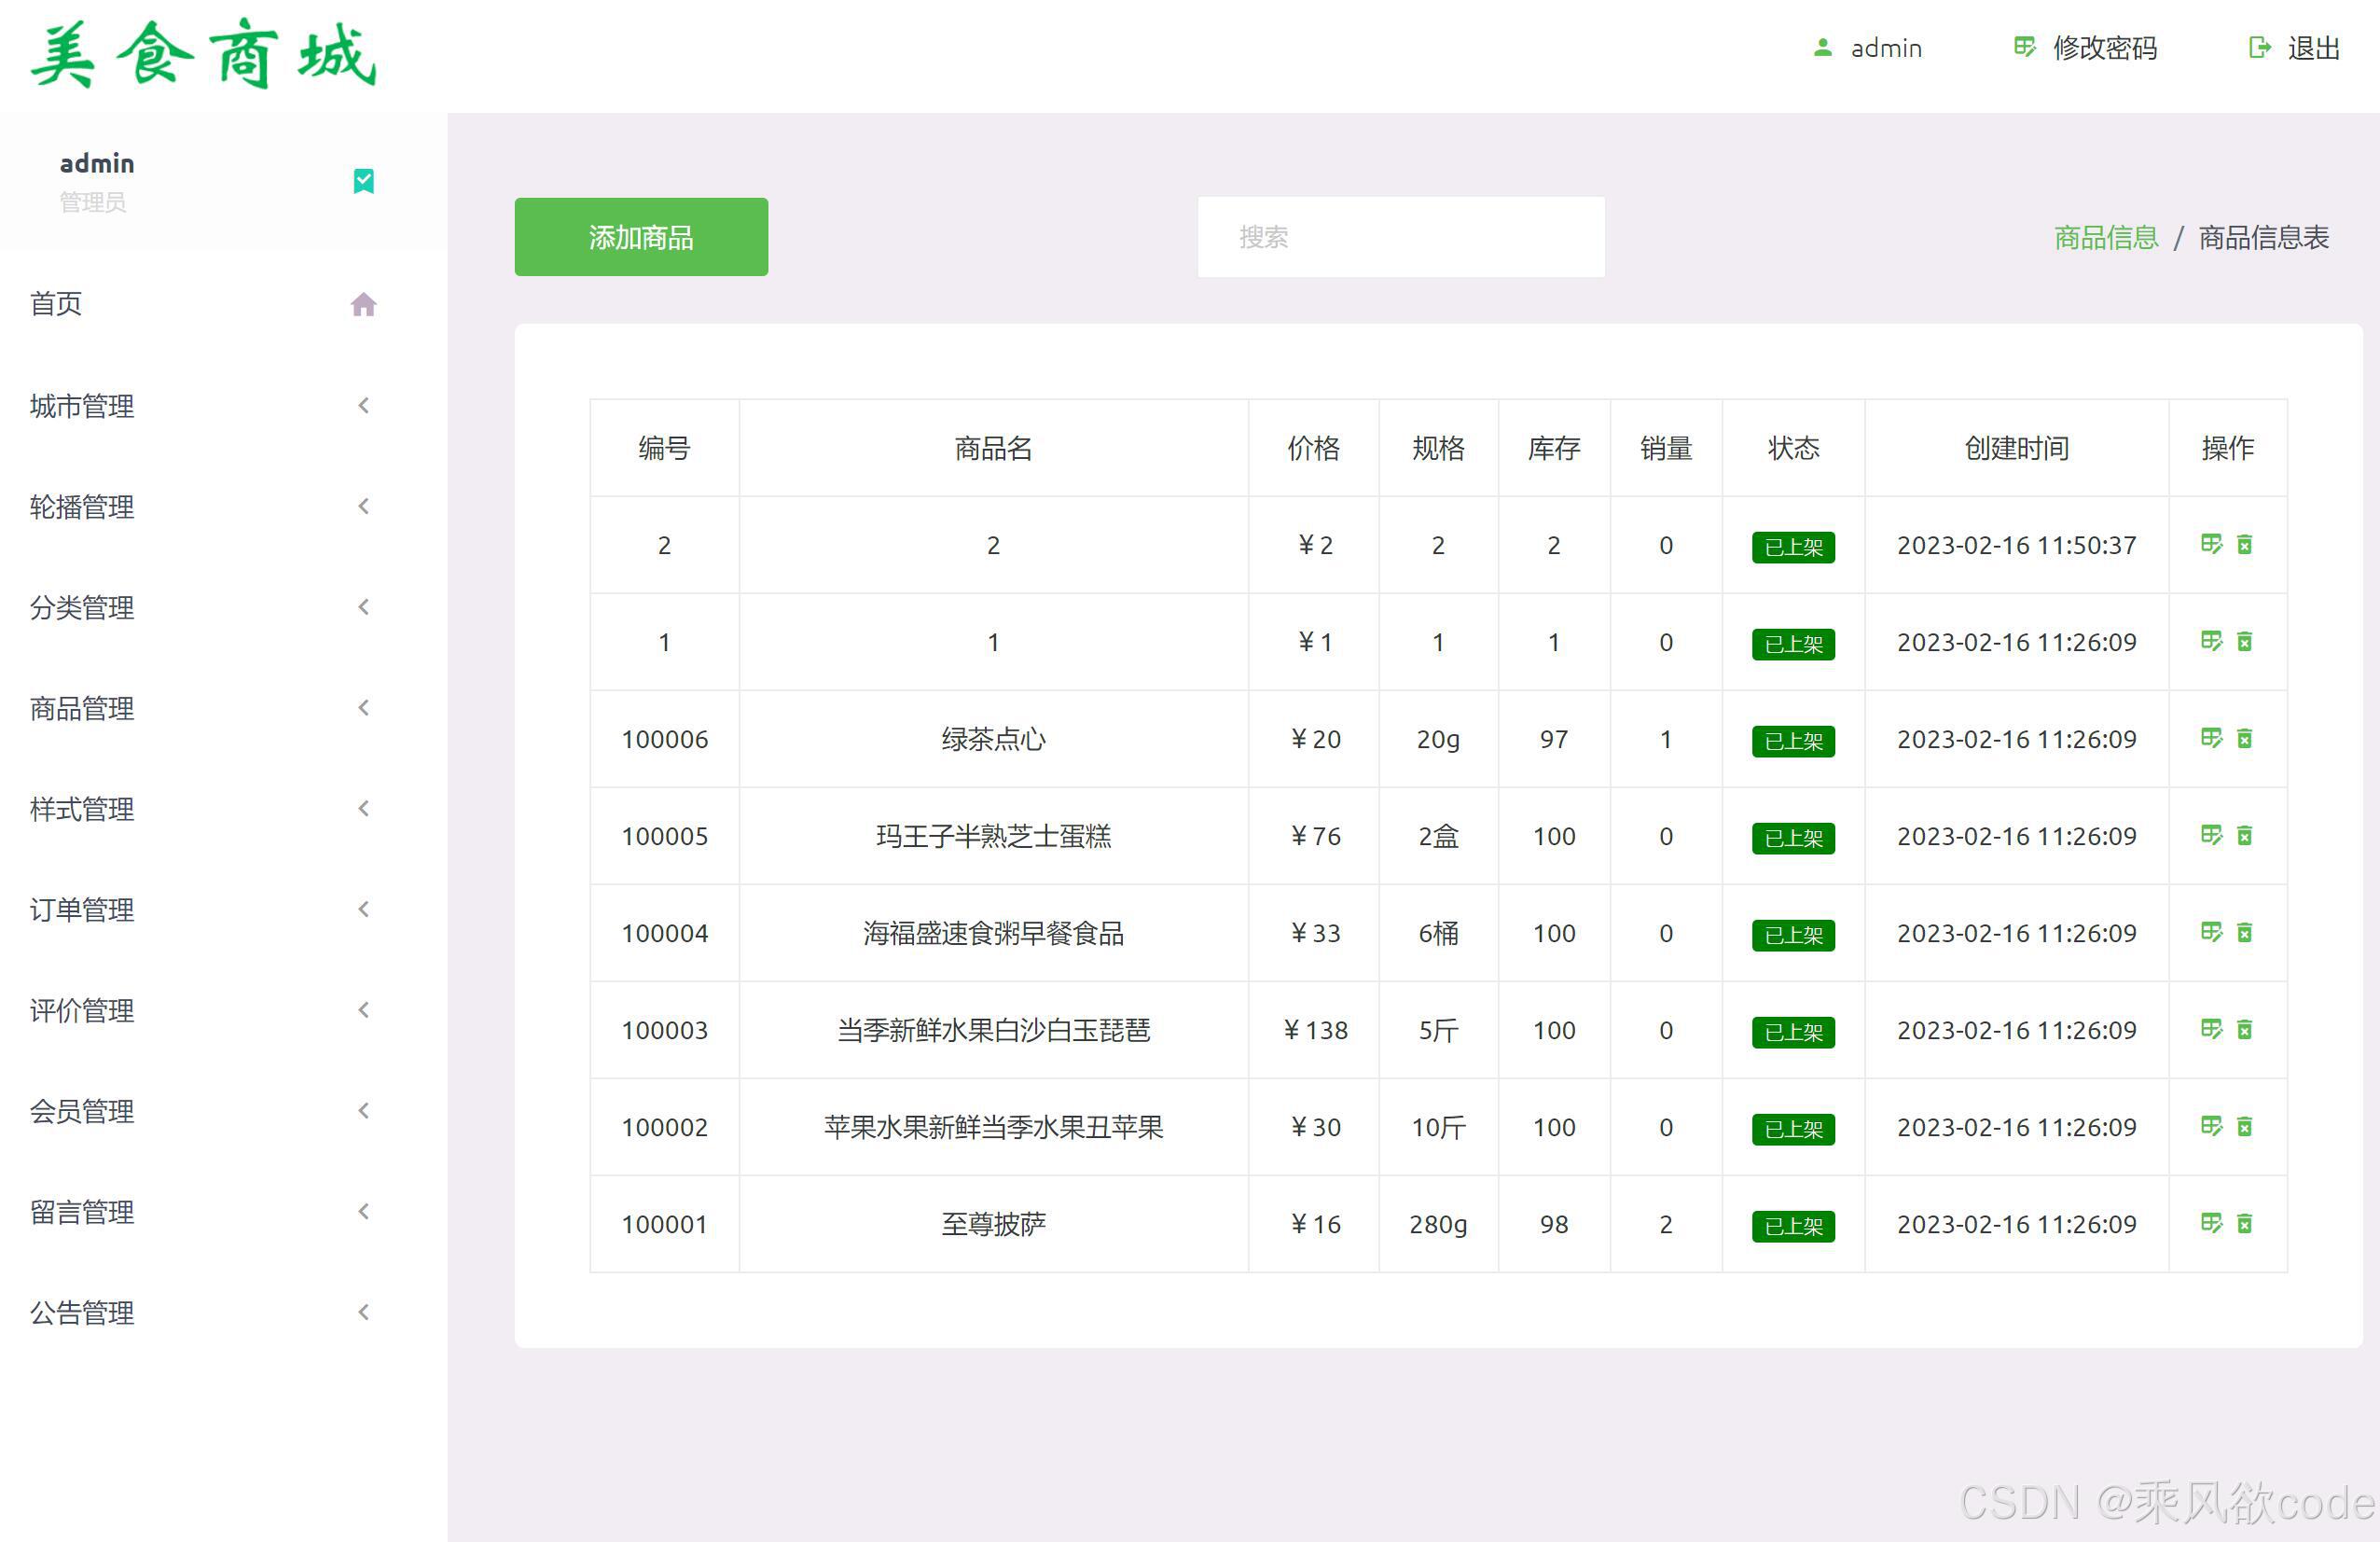Edit product 100002 using edit icon

pyautogui.click(x=2211, y=1126)
